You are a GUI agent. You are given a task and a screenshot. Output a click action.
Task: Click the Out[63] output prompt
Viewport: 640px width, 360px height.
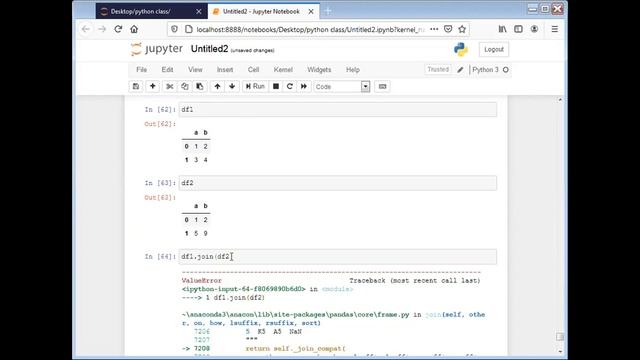coord(160,198)
